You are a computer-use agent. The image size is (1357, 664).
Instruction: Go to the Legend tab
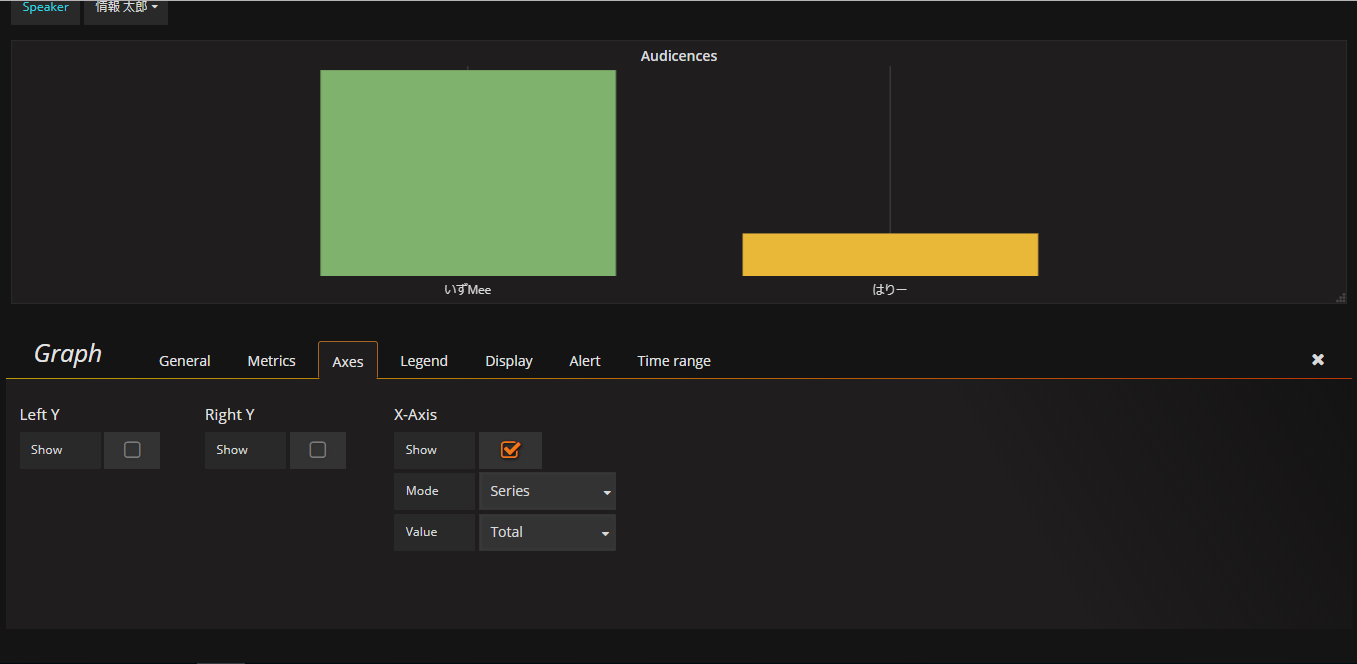tap(423, 361)
